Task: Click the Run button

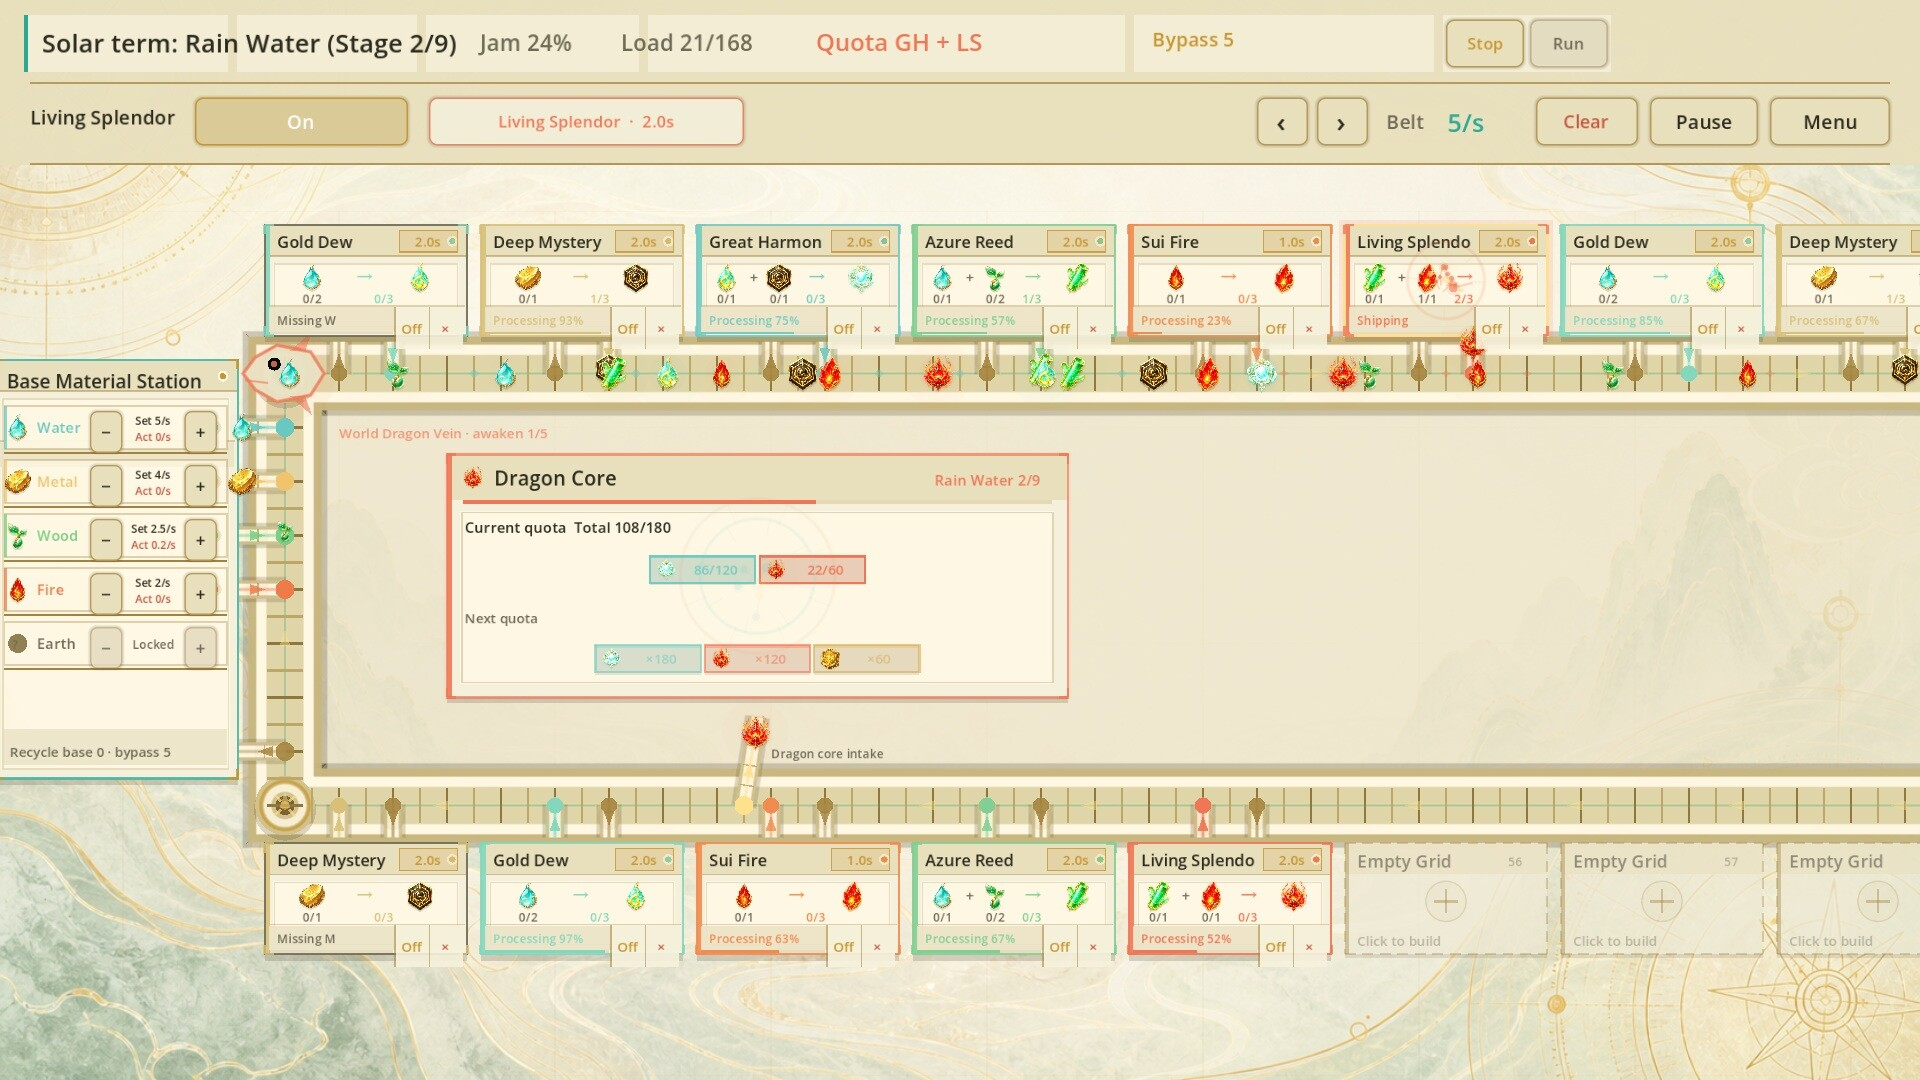Action: pos(1568,44)
